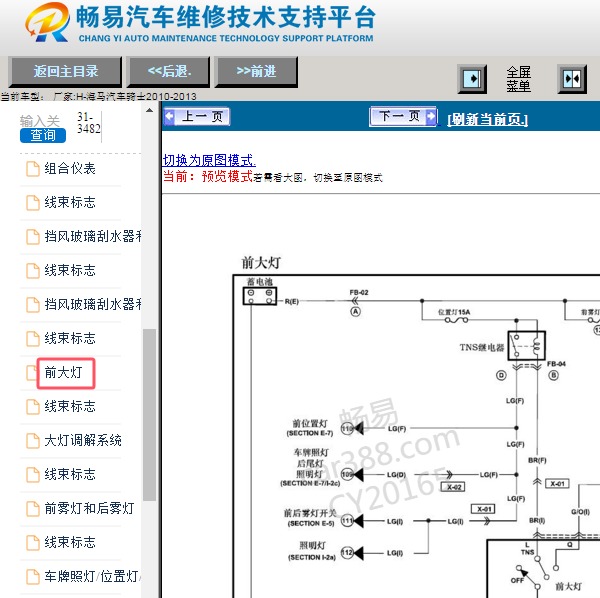Click the single-arrow panel toggle icon
This screenshot has height=598, width=600.
(472, 79)
